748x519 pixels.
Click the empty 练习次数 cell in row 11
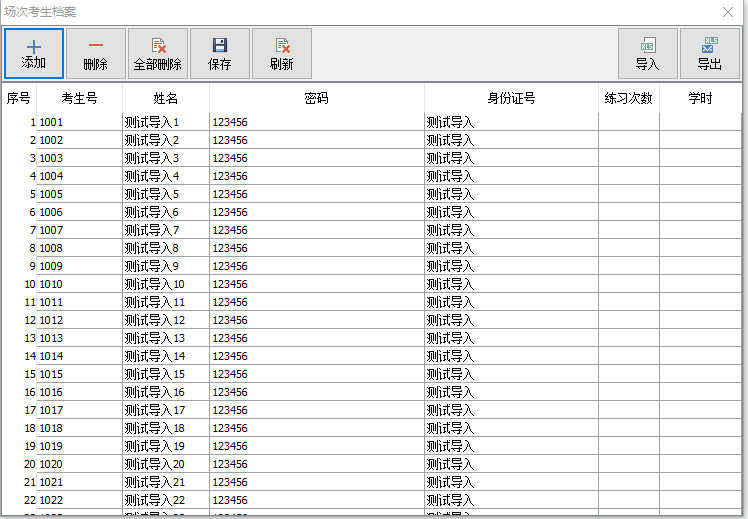pos(629,302)
